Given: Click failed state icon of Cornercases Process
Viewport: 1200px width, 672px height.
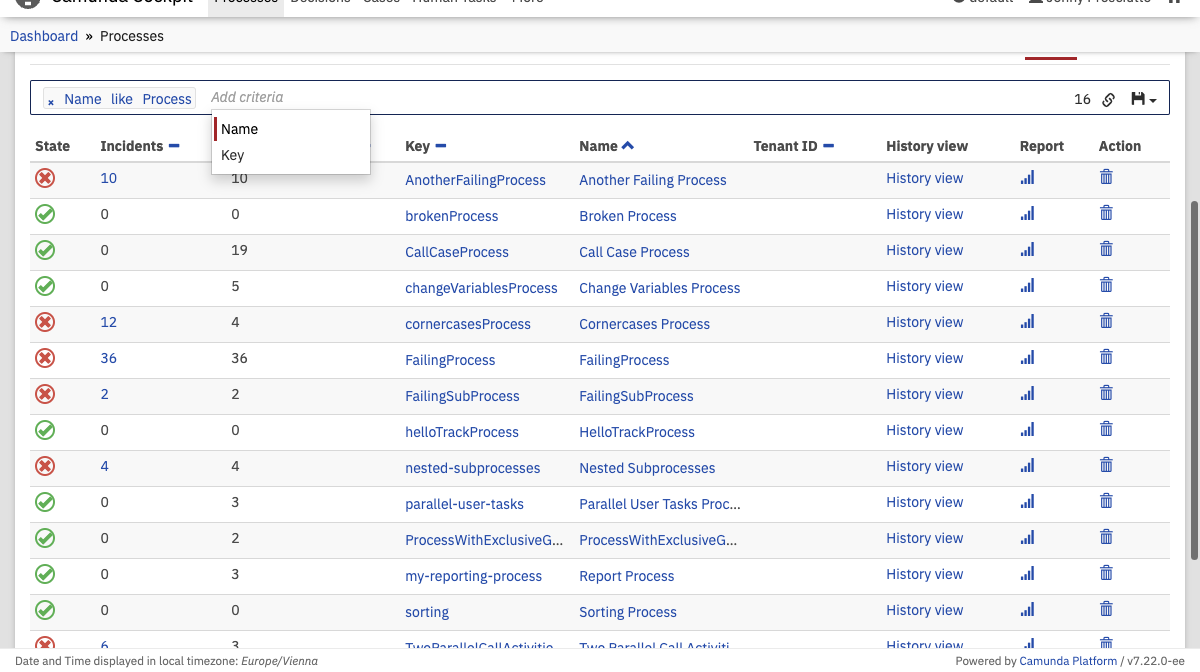Looking at the screenshot, I should coord(45,322).
